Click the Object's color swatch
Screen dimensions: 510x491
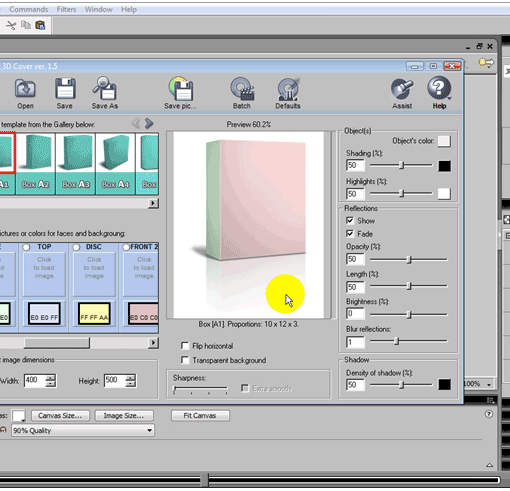coord(444,141)
